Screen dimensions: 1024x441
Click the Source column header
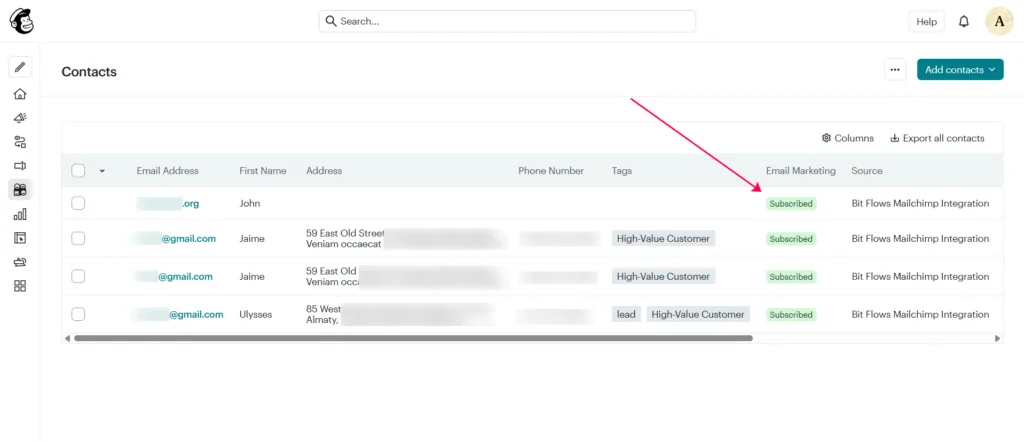point(867,171)
